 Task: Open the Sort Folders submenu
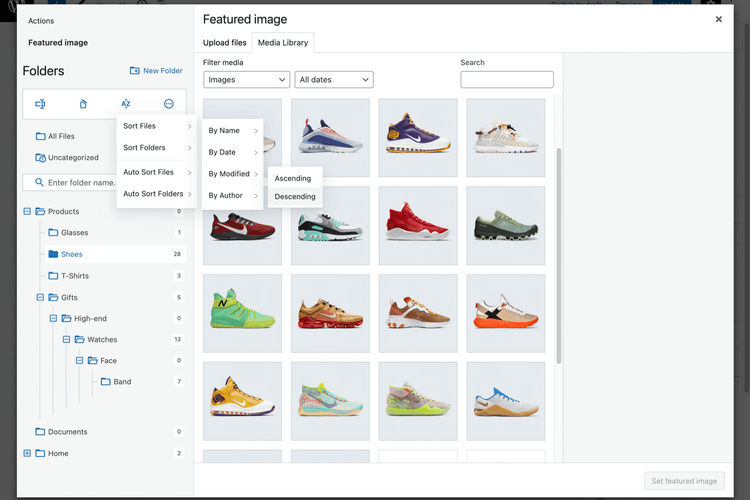[x=157, y=147]
